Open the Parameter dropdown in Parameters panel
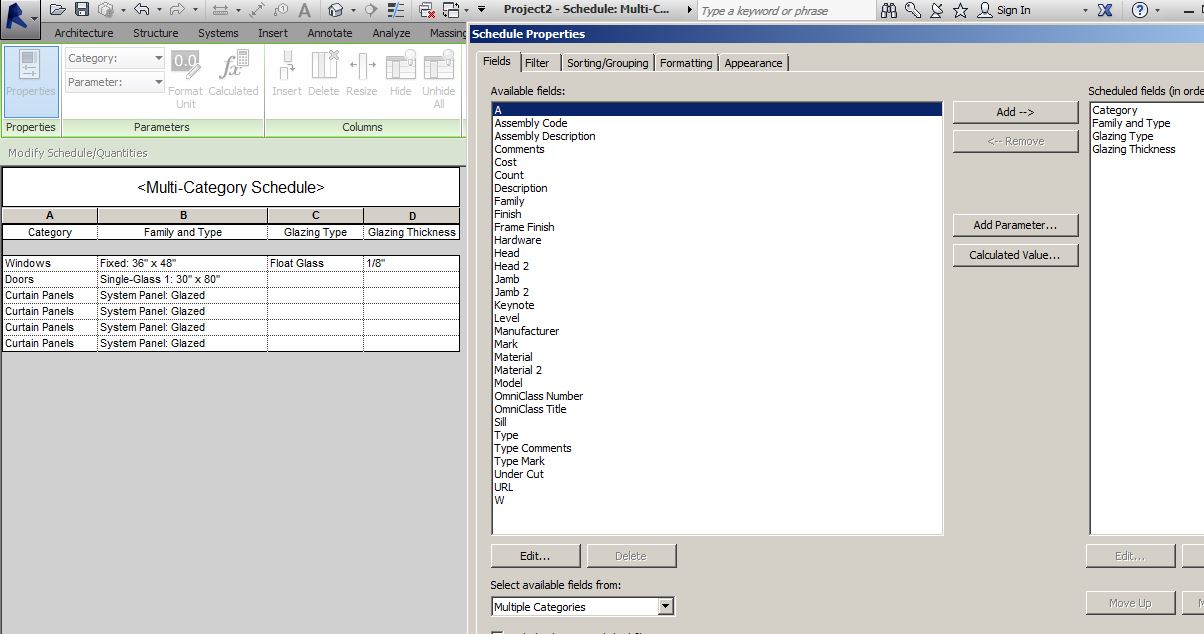The height and width of the screenshot is (634, 1204). [x=115, y=82]
